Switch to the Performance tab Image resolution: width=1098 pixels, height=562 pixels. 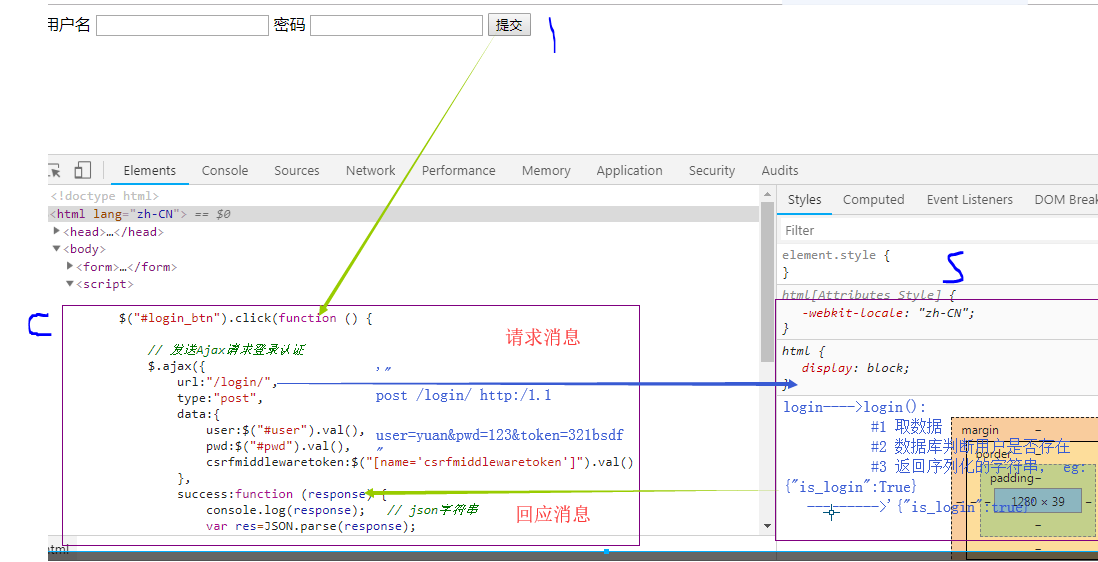click(459, 171)
